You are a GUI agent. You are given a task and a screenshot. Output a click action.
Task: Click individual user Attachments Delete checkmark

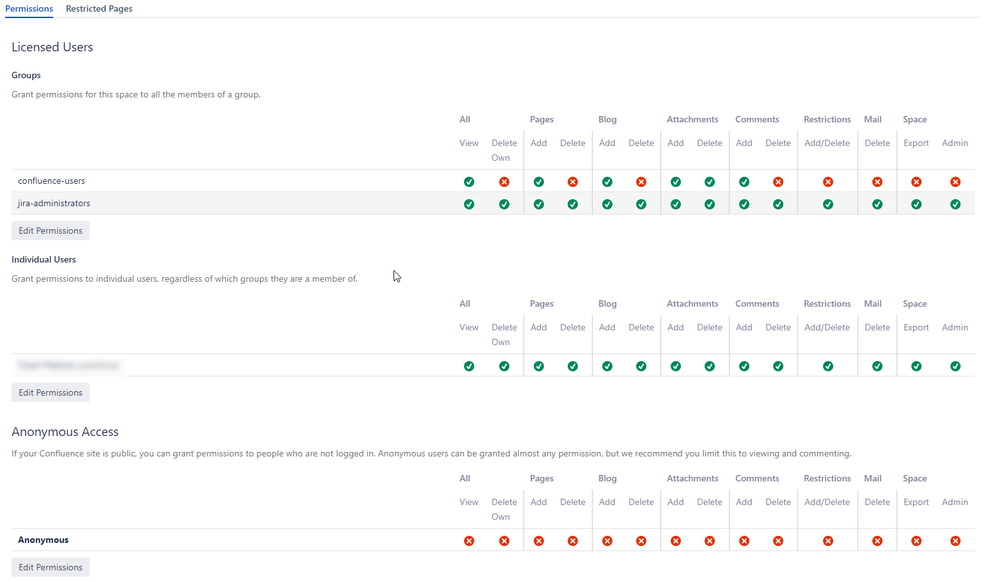(x=709, y=366)
